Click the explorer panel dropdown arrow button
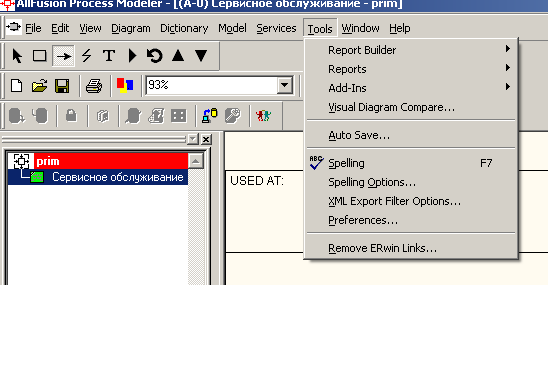Image resolution: width=548 pixels, height=384 pixels. (193, 139)
